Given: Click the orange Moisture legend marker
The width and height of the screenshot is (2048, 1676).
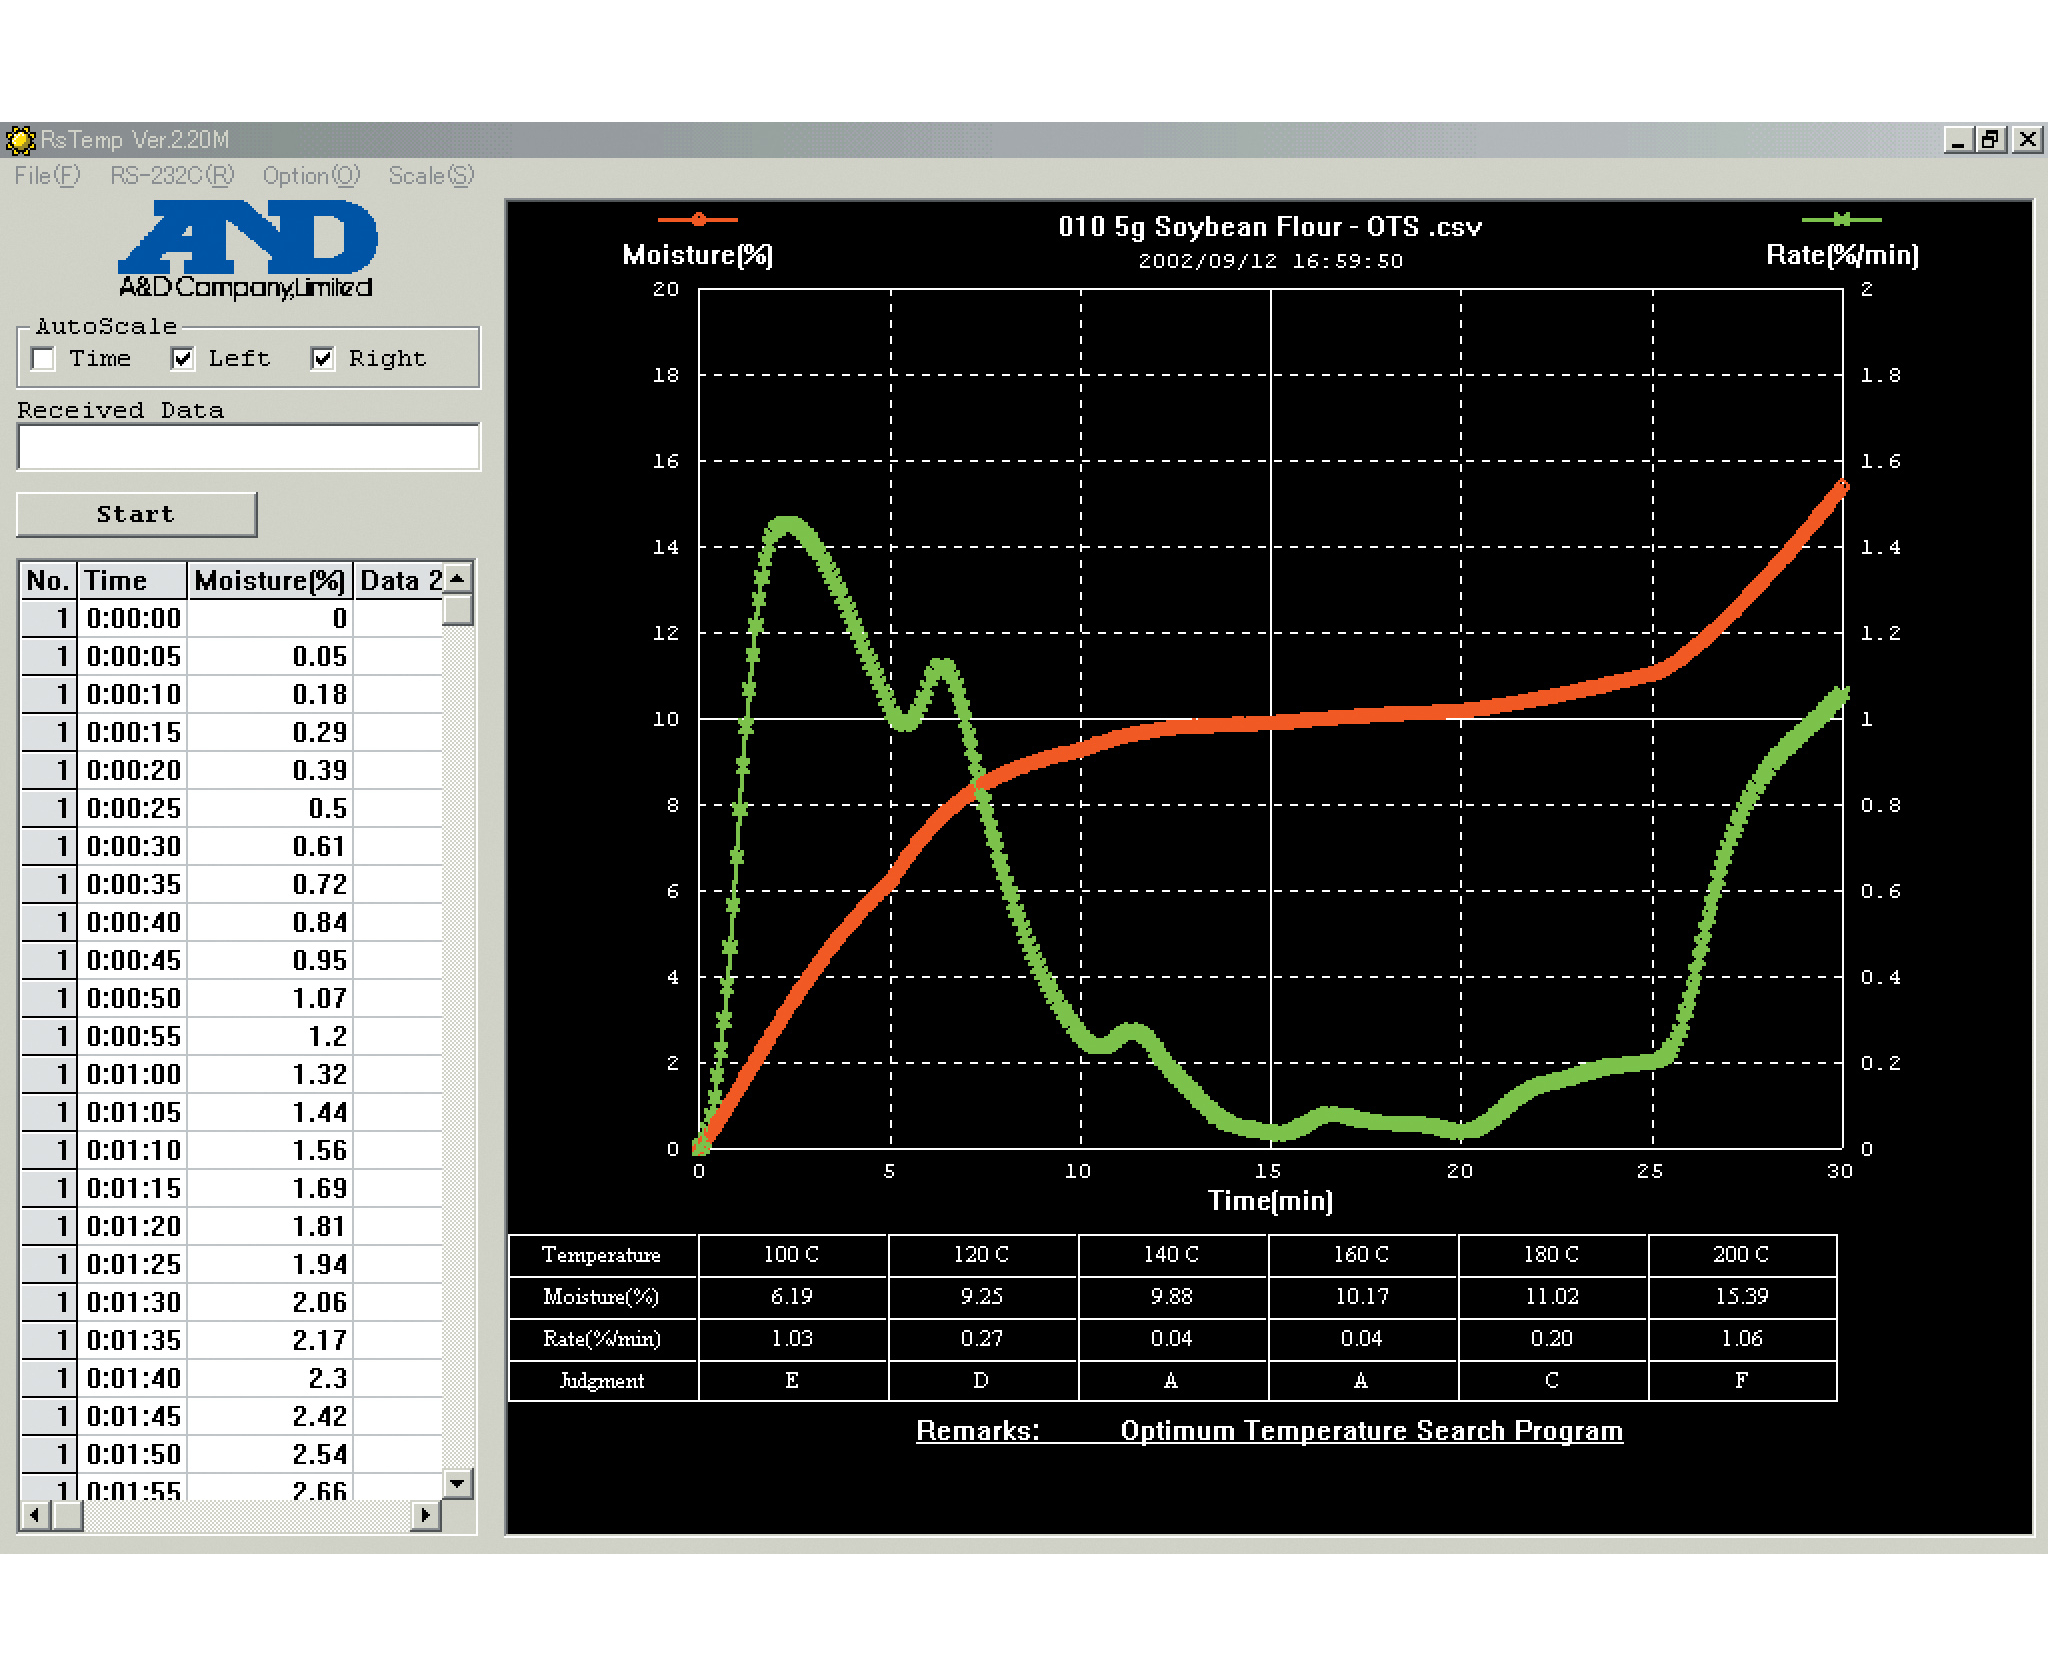Looking at the screenshot, I should pyautogui.click(x=698, y=219).
